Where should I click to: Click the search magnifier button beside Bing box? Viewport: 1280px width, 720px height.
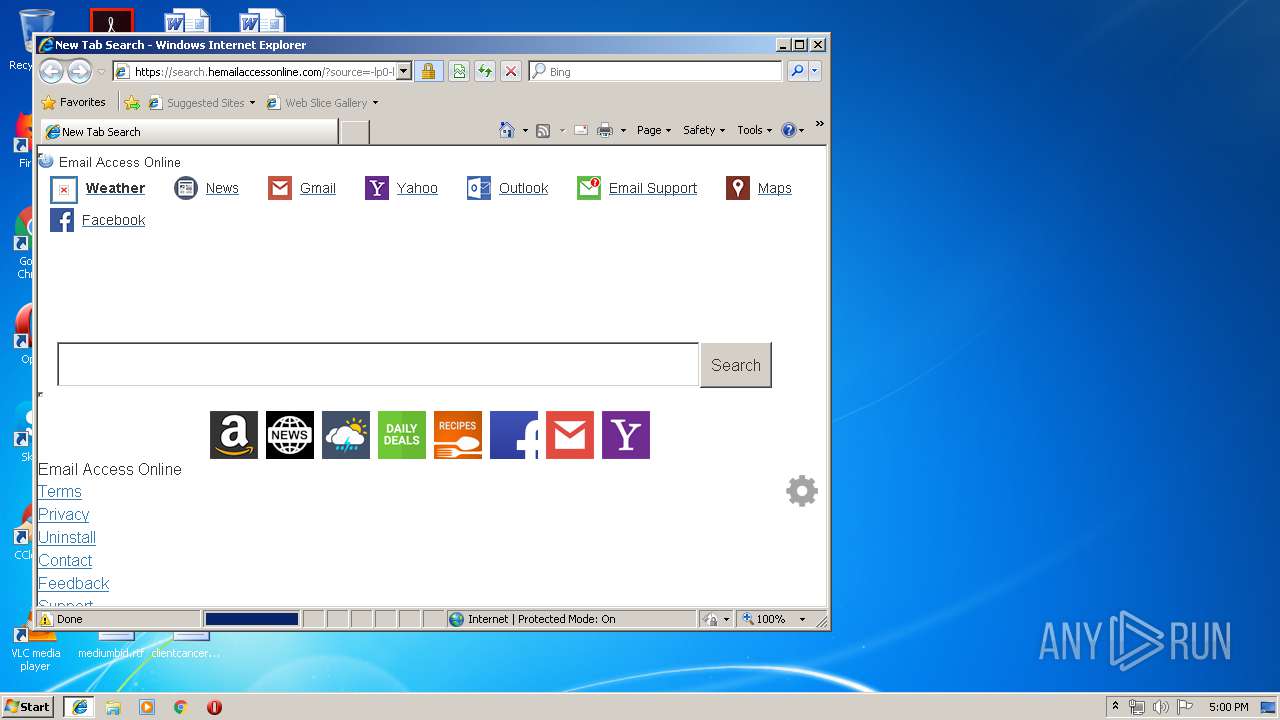[797, 71]
